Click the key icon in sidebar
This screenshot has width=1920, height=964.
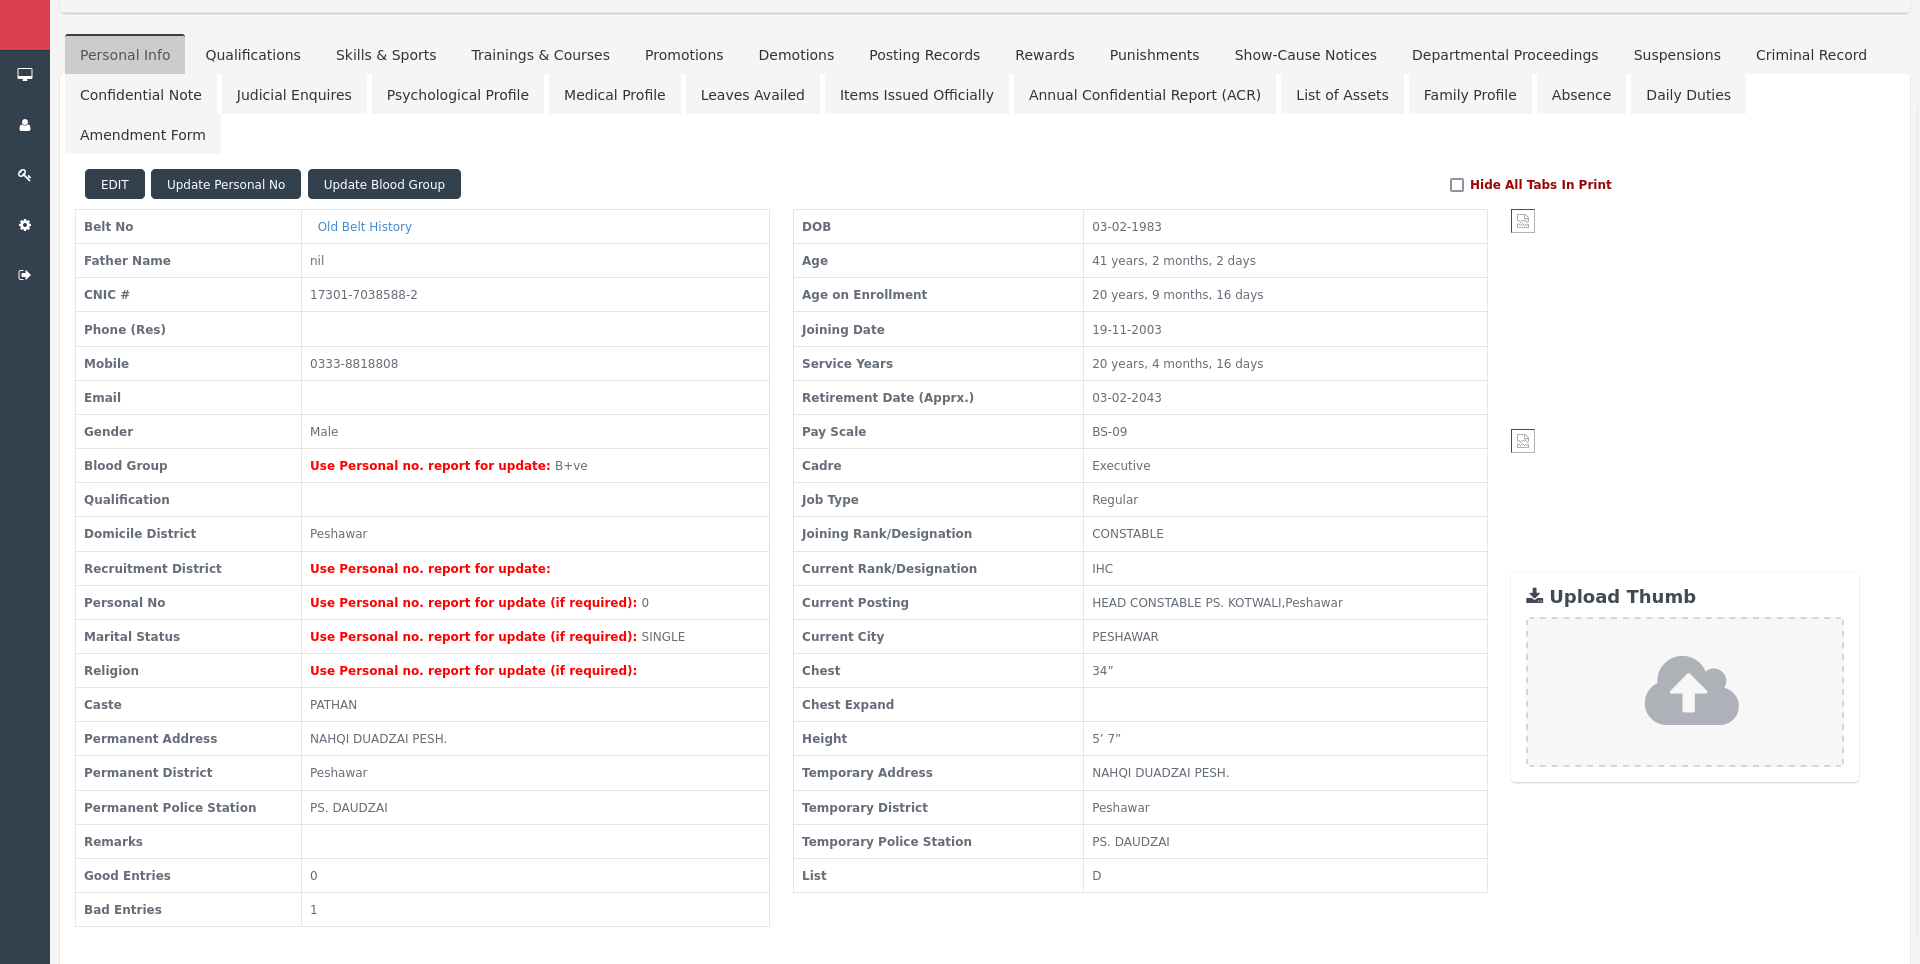tap(25, 175)
